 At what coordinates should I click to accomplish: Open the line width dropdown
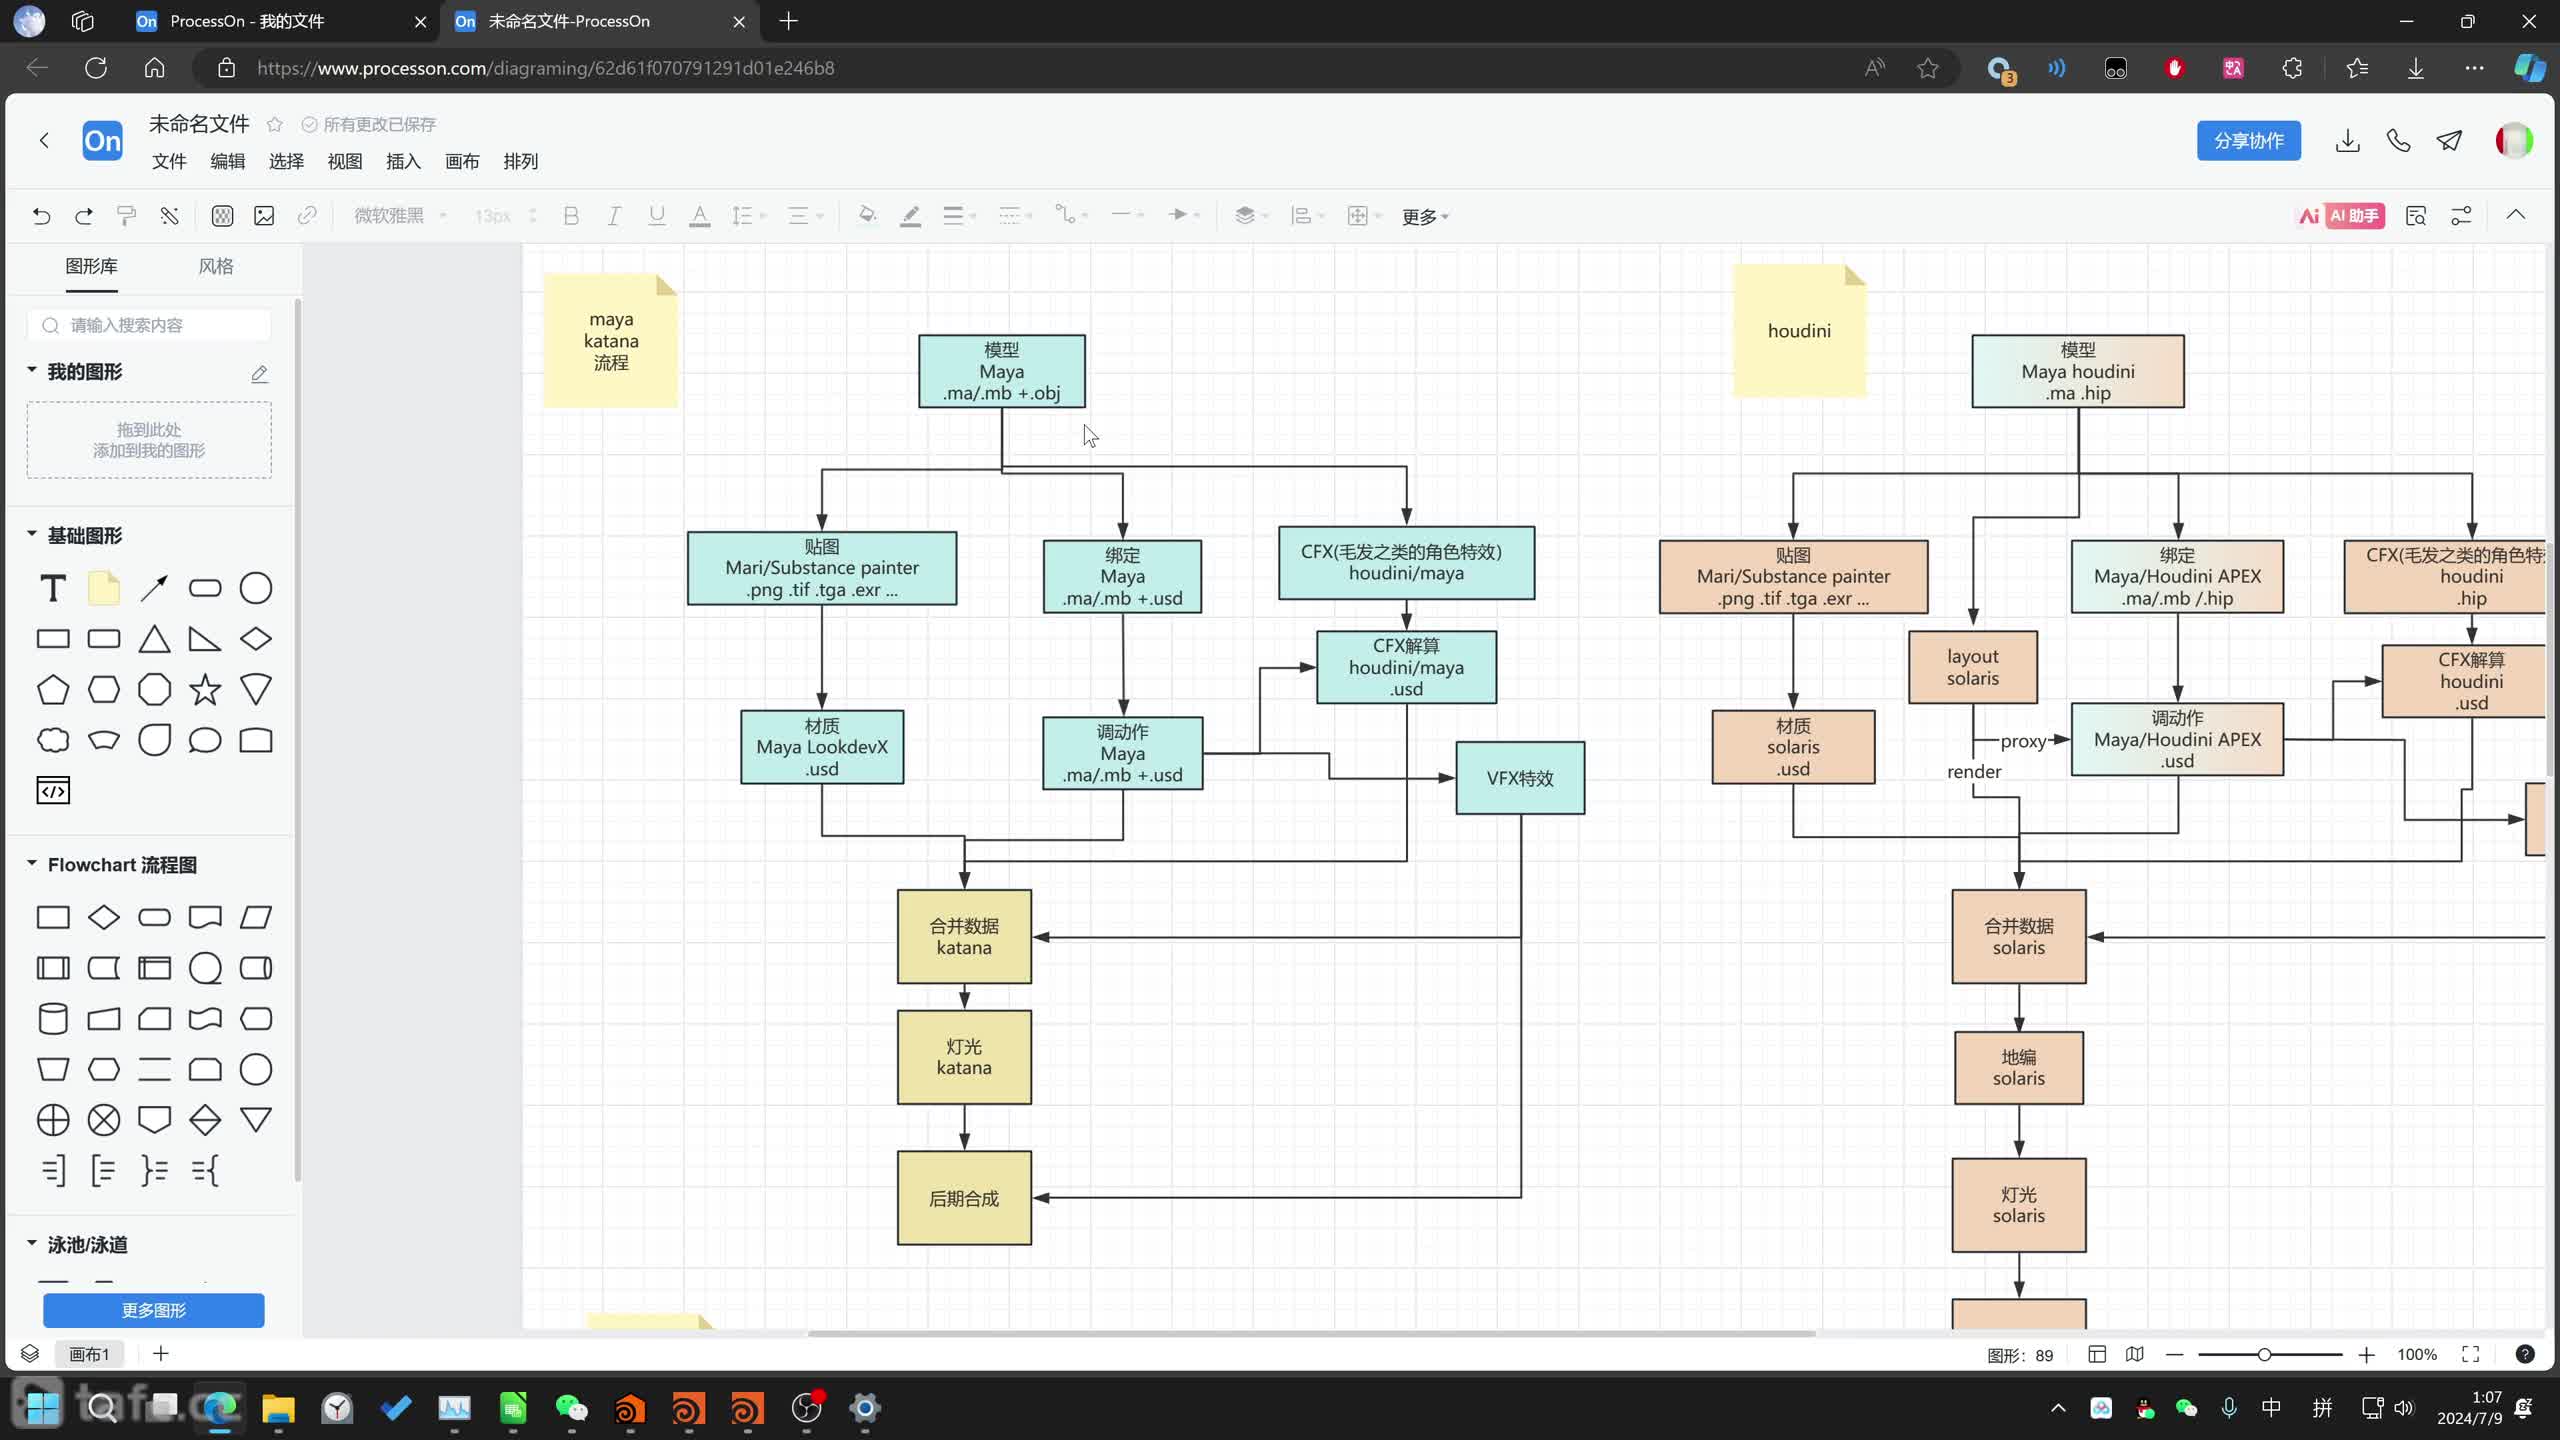pyautogui.click(x=959, y=216)
